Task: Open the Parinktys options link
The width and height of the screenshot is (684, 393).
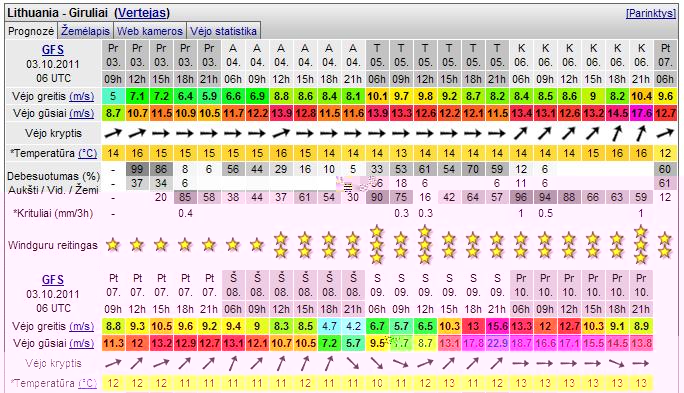Action: pyautogui.click(x=651, y=13)
